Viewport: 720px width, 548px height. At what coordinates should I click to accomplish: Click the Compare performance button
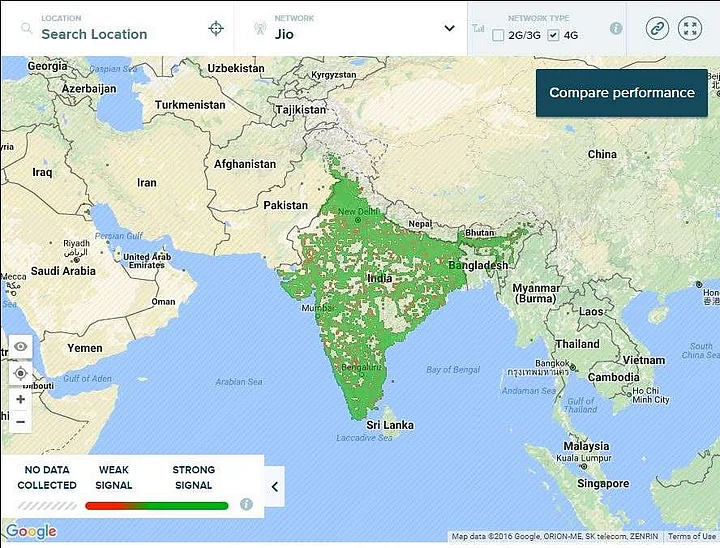(621, 93)
